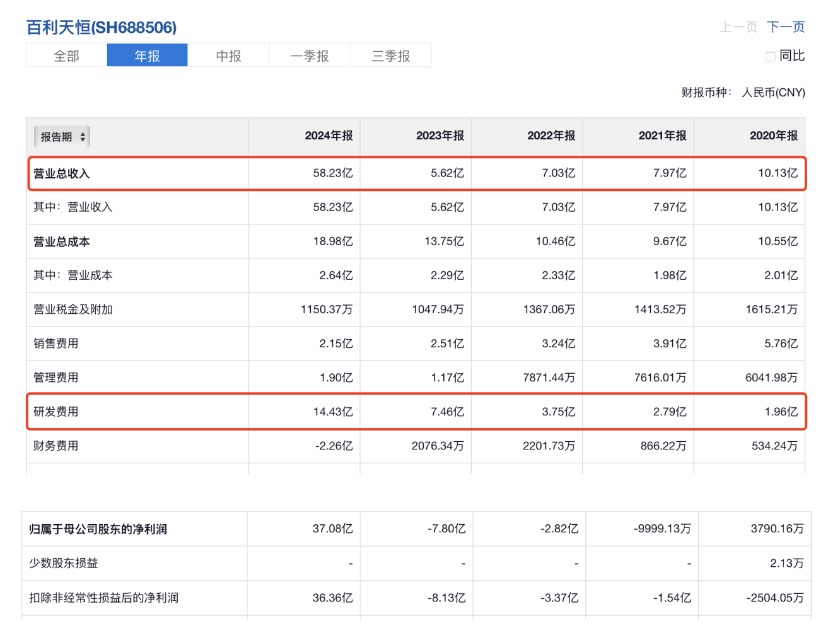The height and width of the screenshot is (637, 827).
Task: Select the 研发费用 row label
Action: (56, 411)
